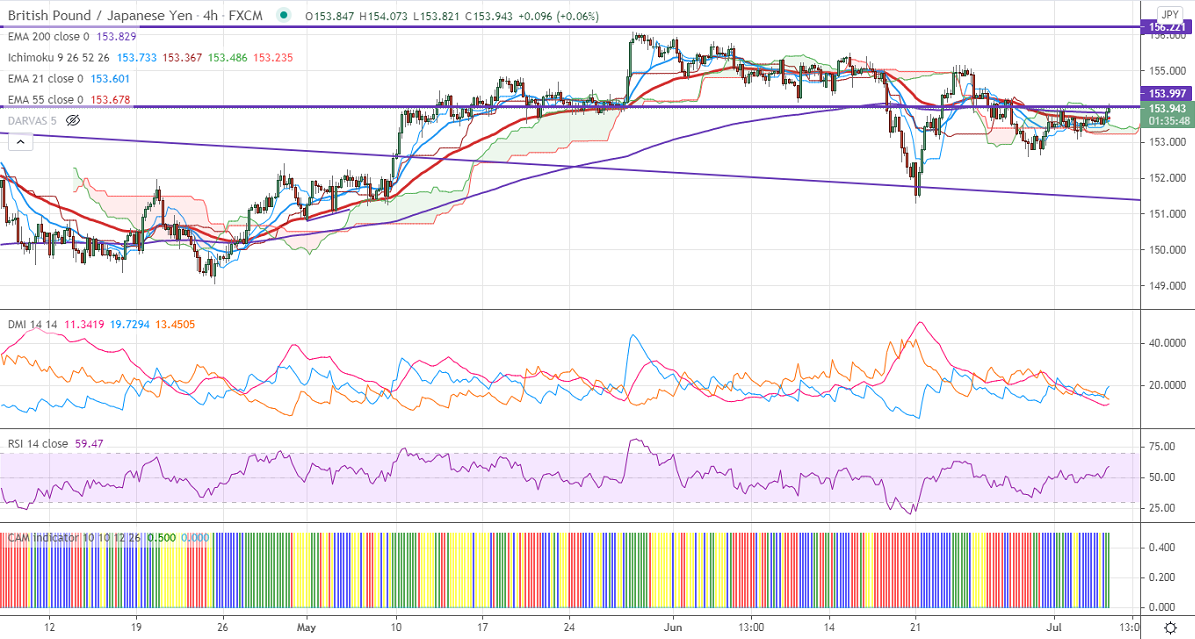1195x639 pixels.
Task: Click the open price O153.847
Action: [x=329, y=16]
